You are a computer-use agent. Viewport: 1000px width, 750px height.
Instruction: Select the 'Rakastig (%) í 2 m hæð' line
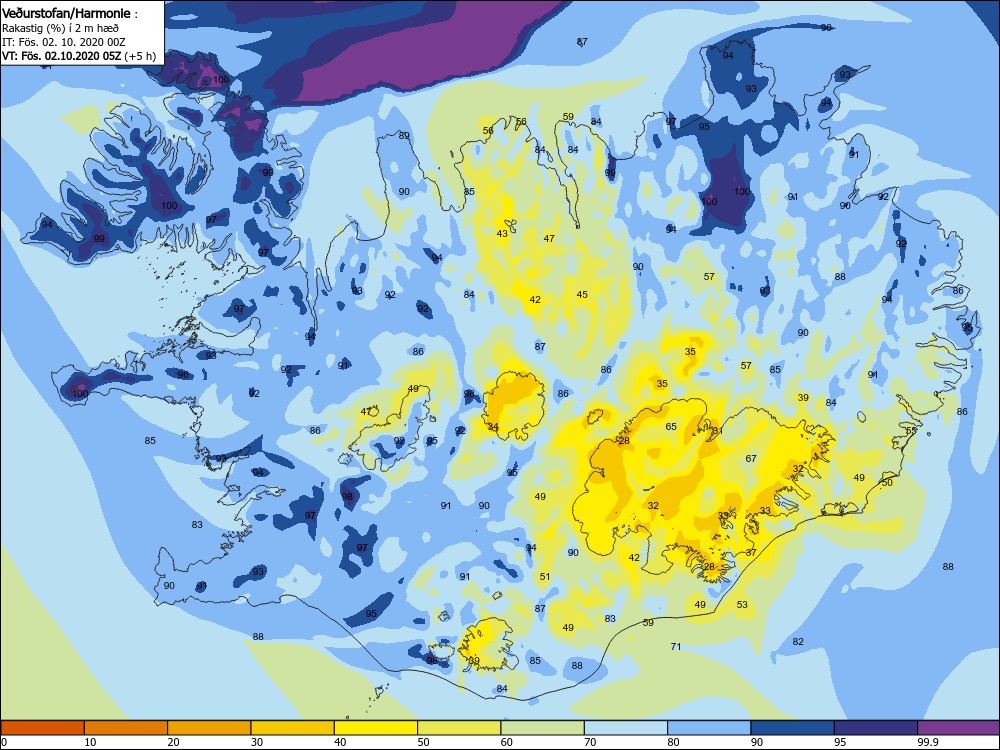[61, 28]
